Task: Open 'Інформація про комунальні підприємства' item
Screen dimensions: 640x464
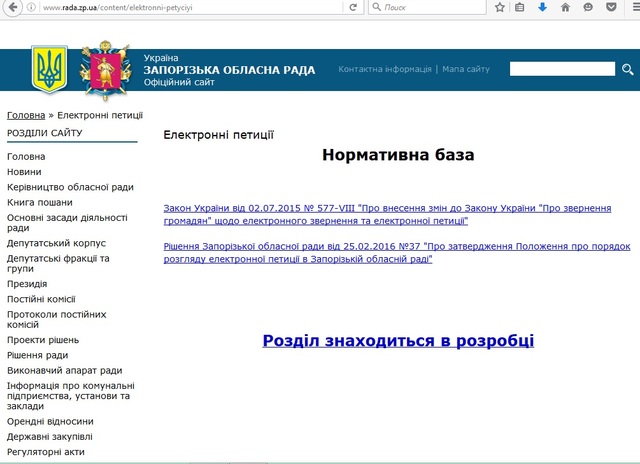Action: point(71,396)
